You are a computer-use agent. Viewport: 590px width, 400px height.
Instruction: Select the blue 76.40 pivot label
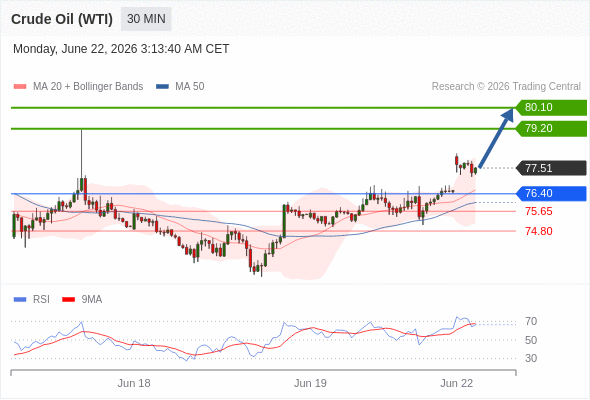[551, 193]
